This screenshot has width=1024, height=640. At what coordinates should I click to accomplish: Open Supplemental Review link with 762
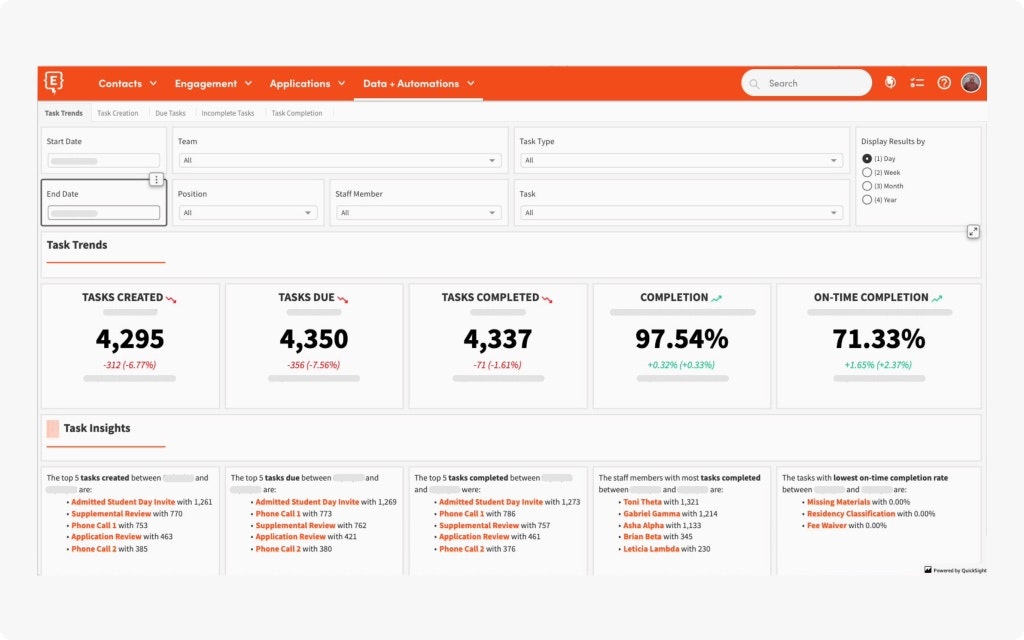tap(295, 526)
